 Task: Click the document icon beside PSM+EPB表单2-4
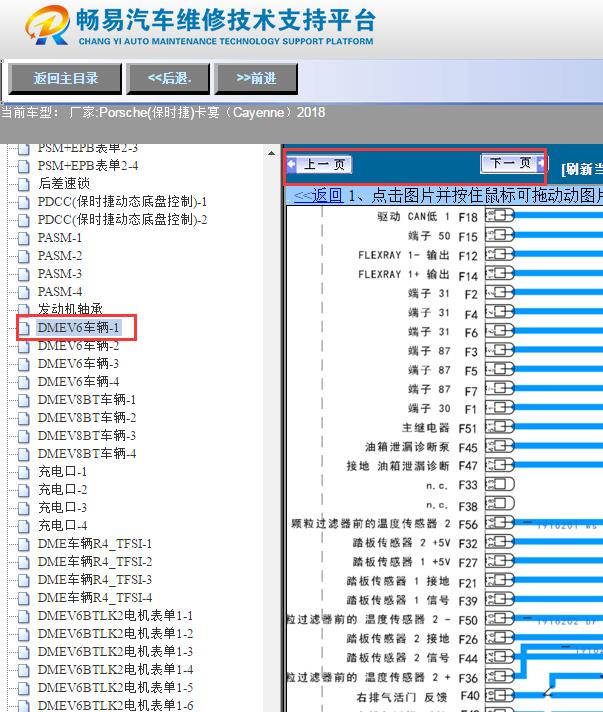tap(24, 166)
